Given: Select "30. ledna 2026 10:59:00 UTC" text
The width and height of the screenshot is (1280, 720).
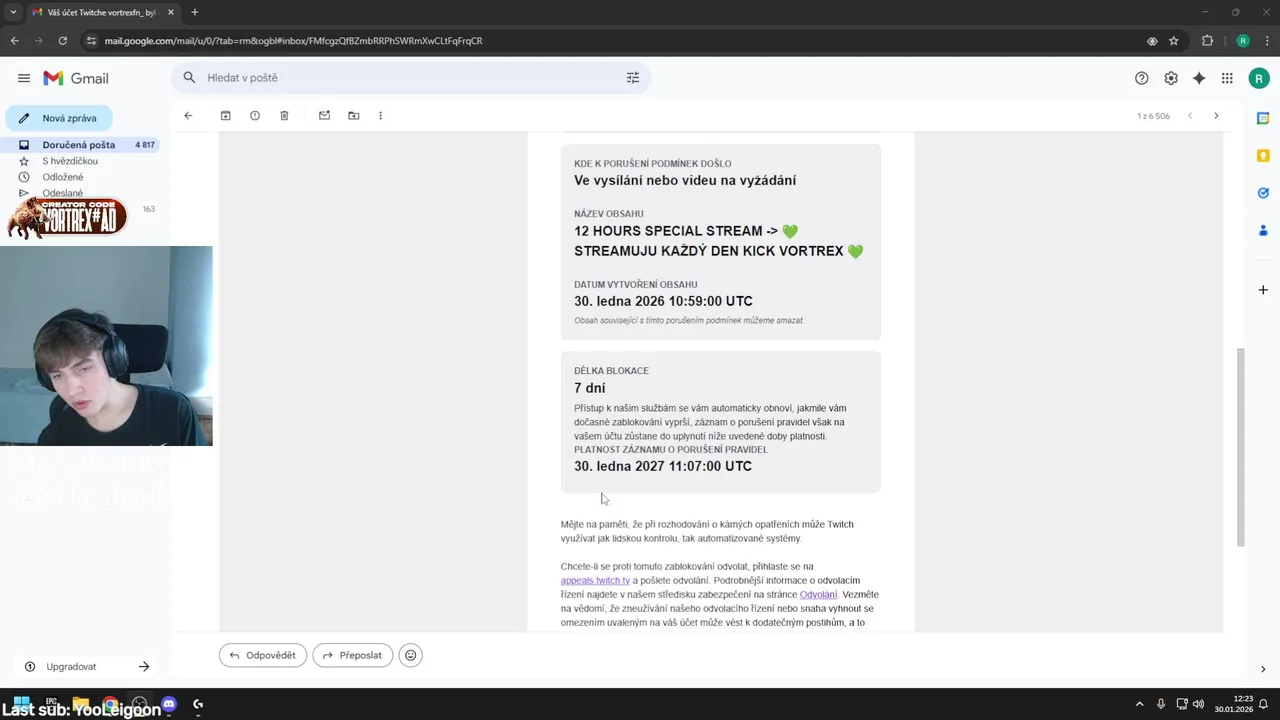Looking at the screenshot, I should coord(663,301).
